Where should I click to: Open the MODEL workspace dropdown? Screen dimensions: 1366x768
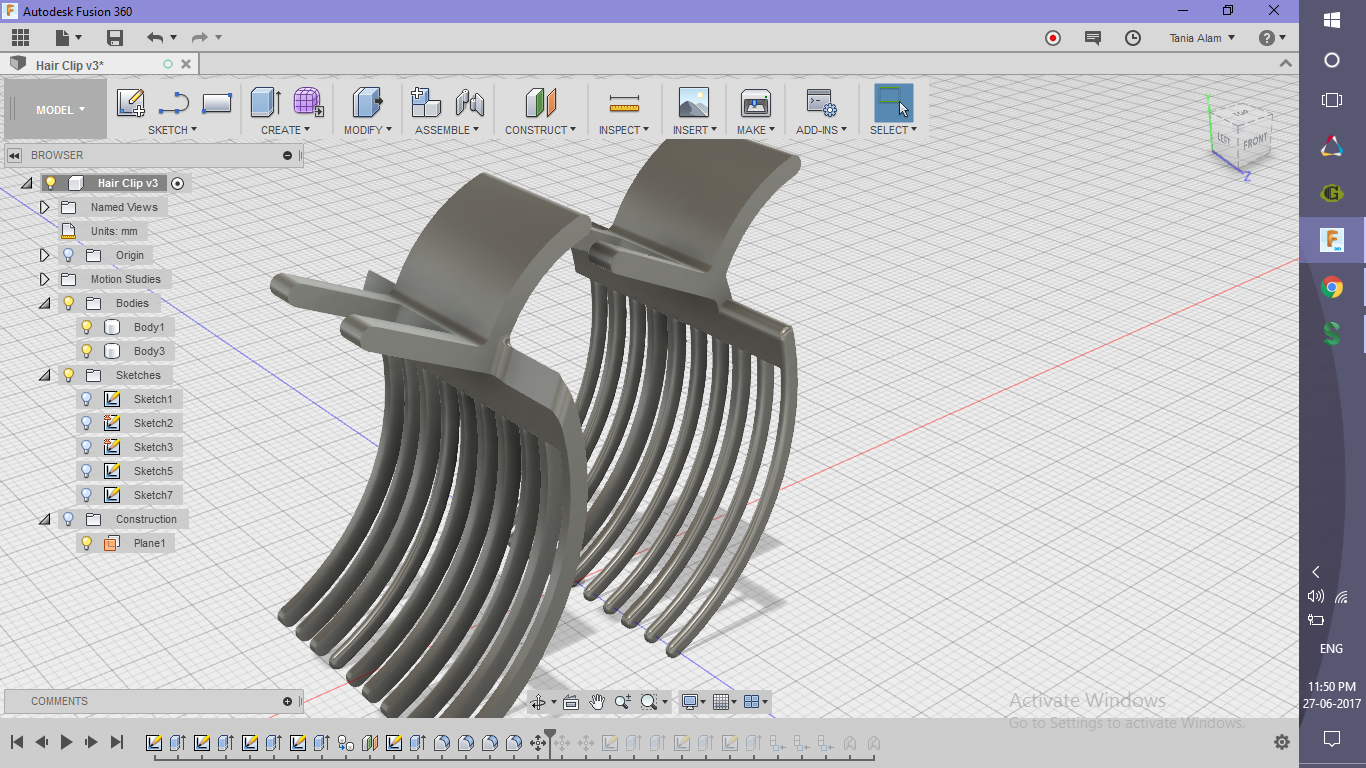pyautogui.click(x=60, y=110)
